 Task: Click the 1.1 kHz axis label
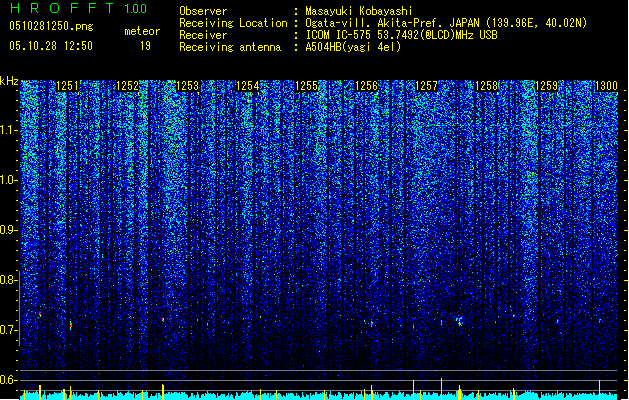9,130
